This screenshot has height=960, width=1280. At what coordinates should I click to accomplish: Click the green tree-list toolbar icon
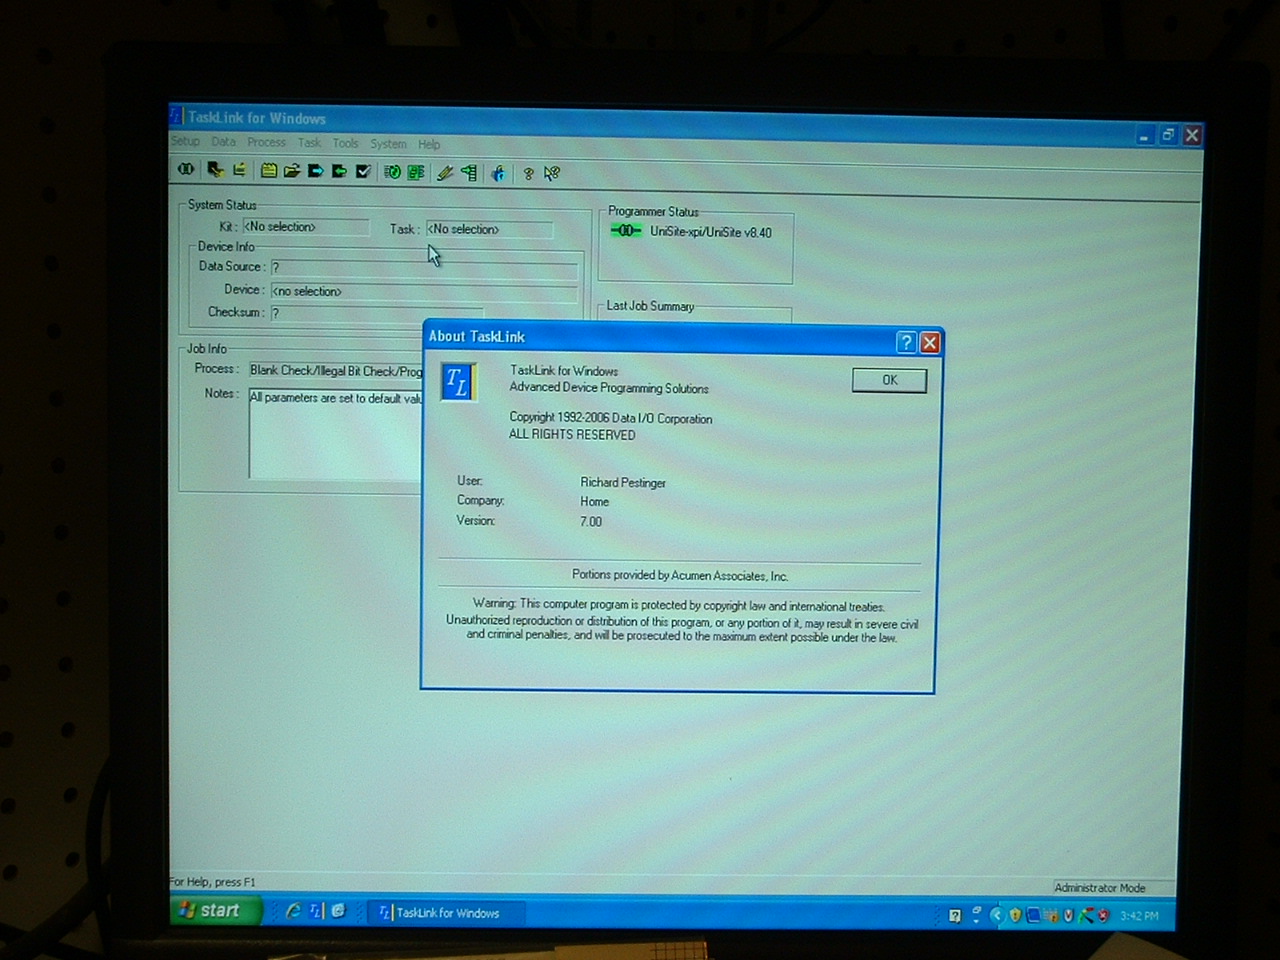click(468, 173)
